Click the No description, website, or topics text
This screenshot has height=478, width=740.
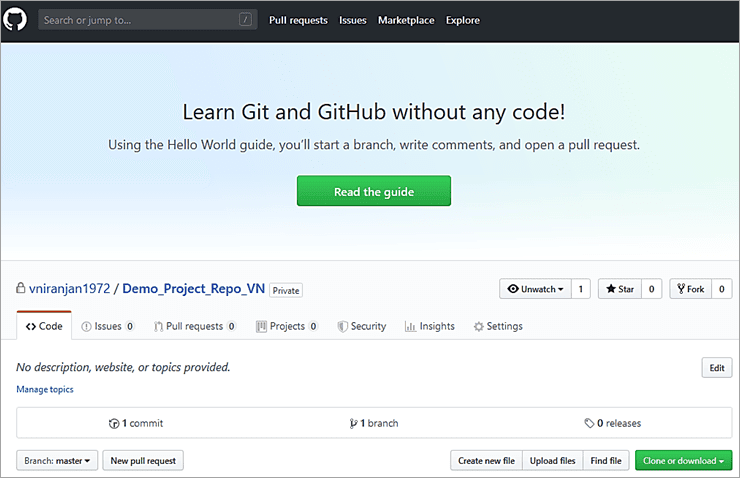pyautogui.click(x=123, y=367)
